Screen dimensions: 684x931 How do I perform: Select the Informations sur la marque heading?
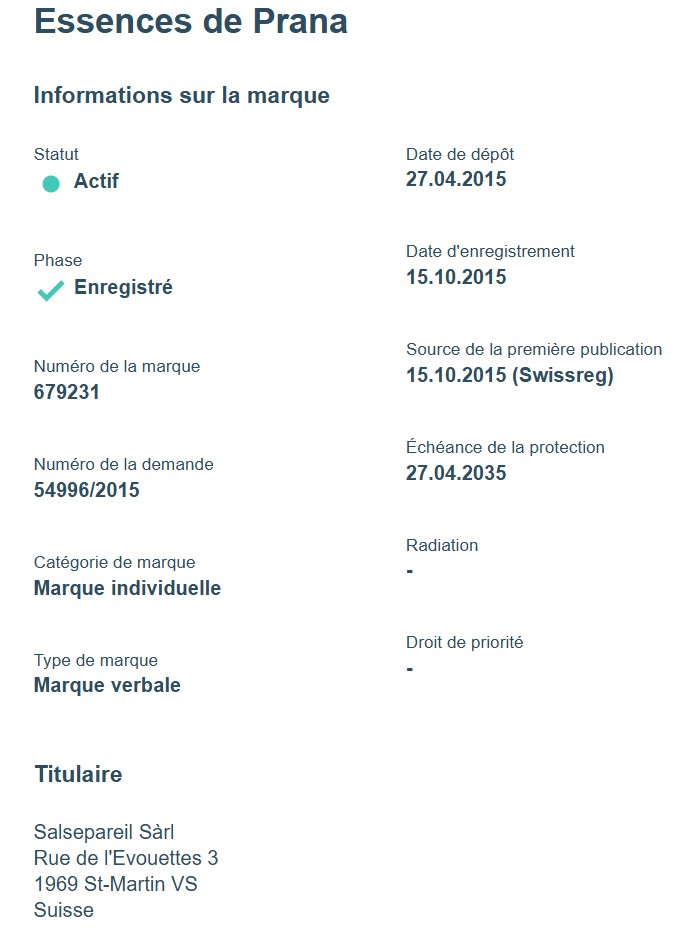point(182,96)
